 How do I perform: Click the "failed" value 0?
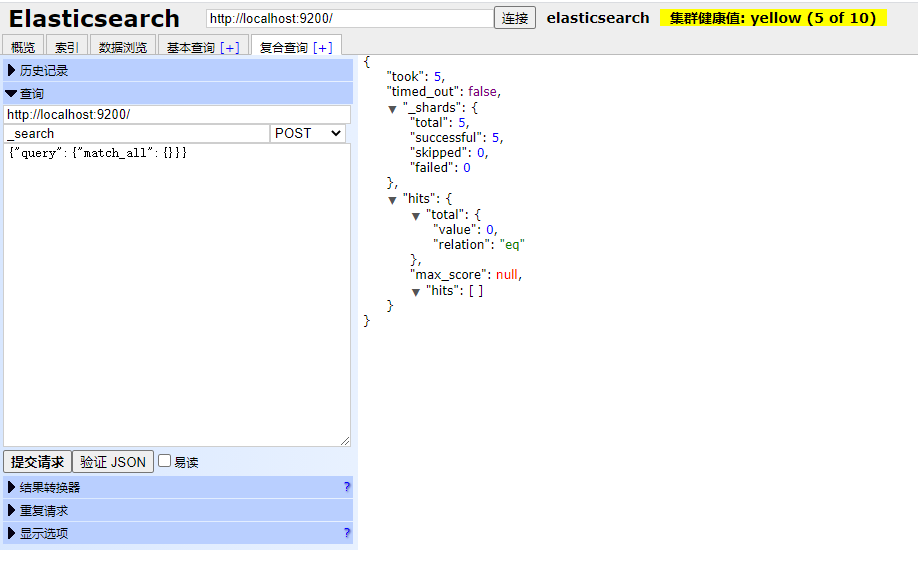coord(467,168)
